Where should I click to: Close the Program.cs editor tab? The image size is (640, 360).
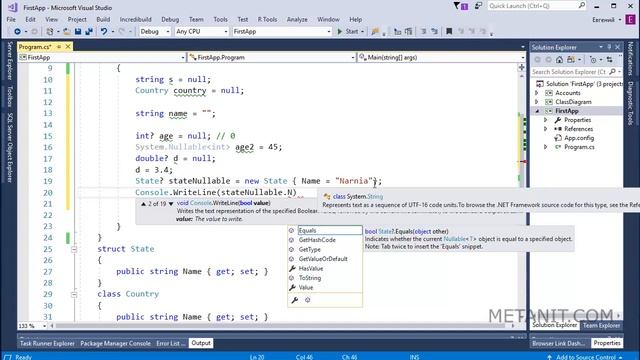[x=68, y=47]
